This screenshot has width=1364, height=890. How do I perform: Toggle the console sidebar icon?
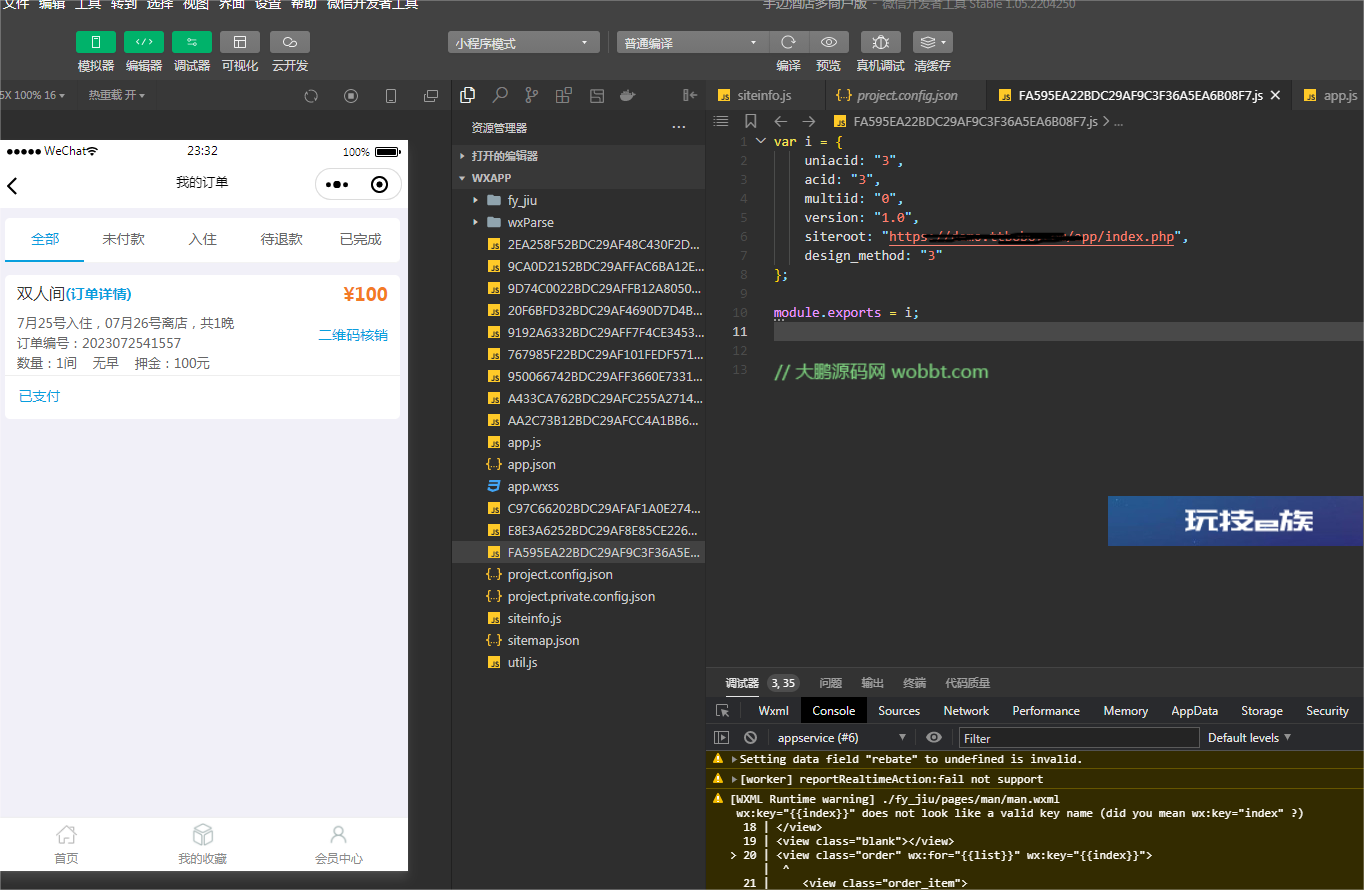coord(722,737)
